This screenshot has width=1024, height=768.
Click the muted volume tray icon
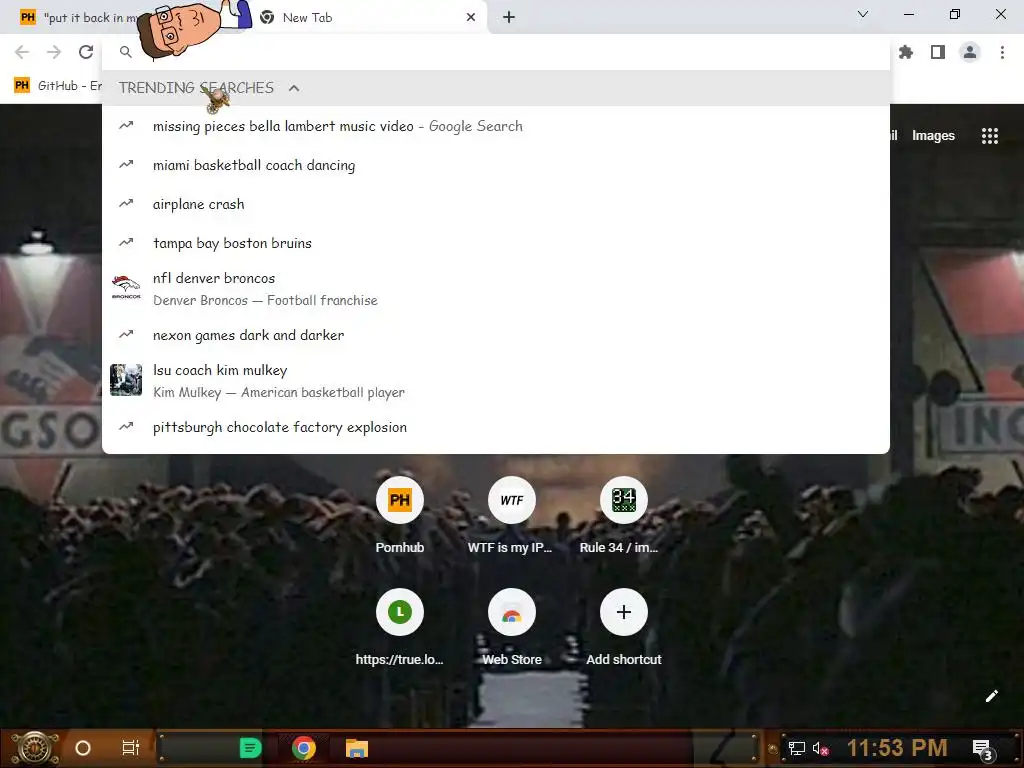[x=820, y=748]
